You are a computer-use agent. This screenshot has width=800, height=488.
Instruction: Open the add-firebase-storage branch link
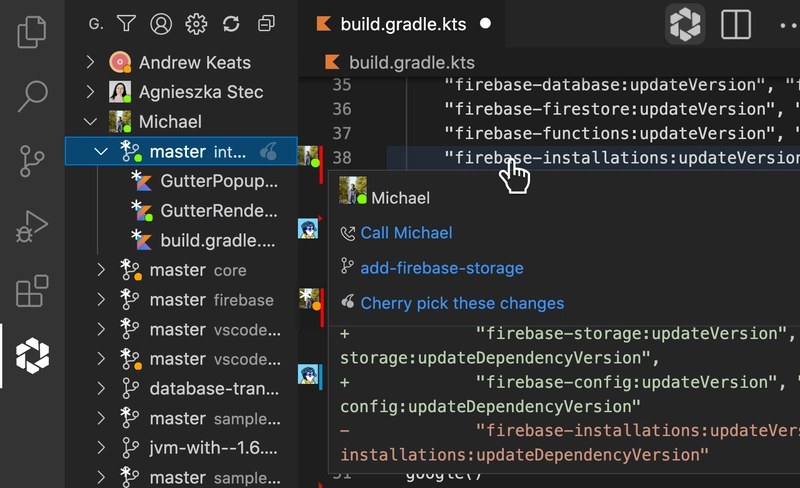[x=441, y=268]
